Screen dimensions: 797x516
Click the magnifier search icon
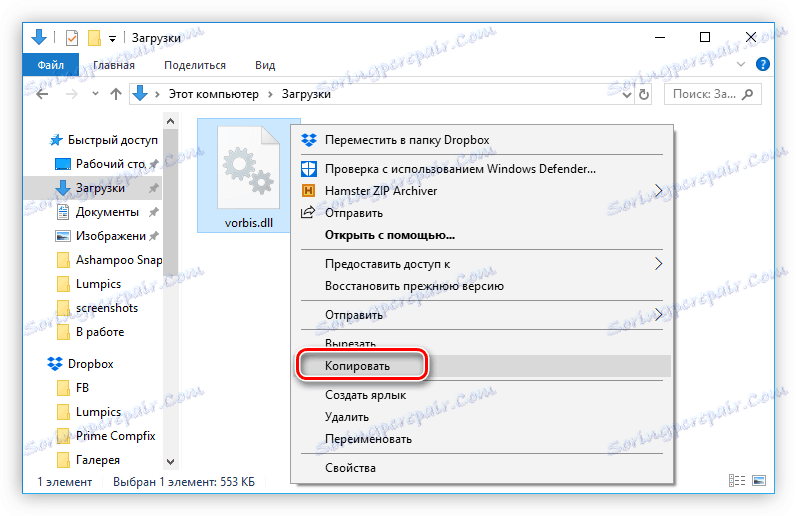coord(747,94)
